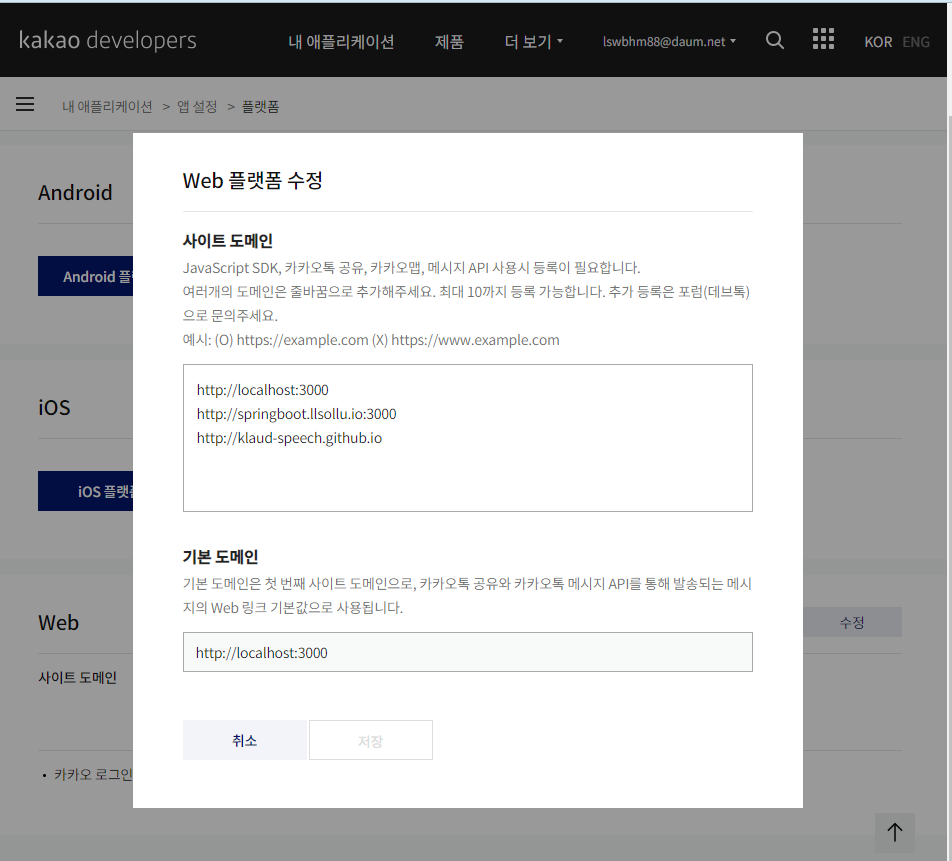
Task: Click the iOS 플랫폼 등록 button behind dialog
Action: click(85, 491)
